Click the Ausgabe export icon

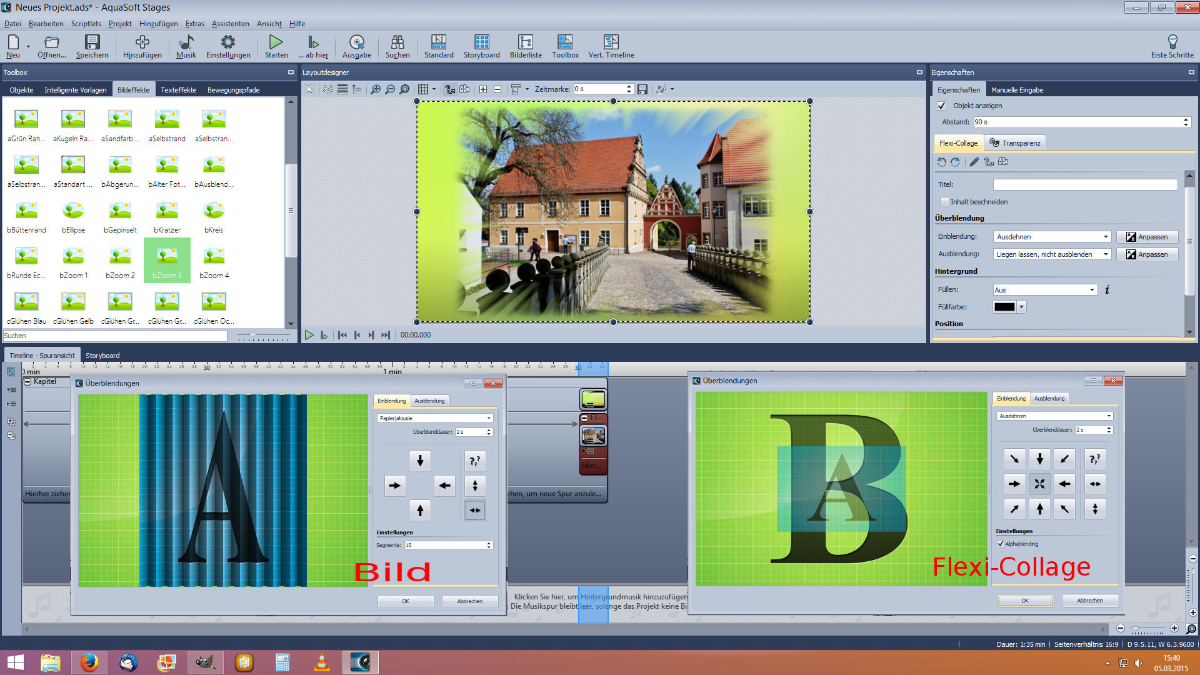[357, 45]
